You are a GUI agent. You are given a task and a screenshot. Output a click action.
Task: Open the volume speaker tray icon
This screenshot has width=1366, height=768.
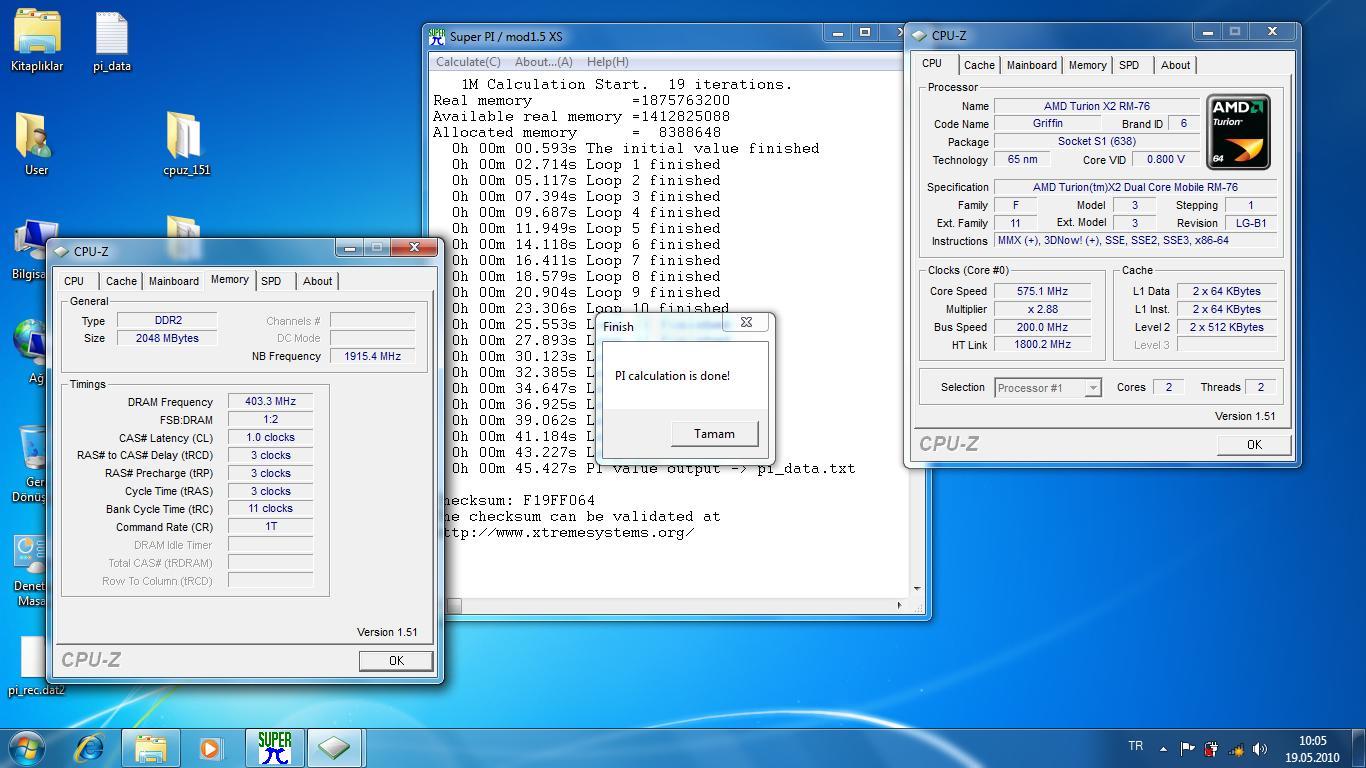click(1259, 748)
